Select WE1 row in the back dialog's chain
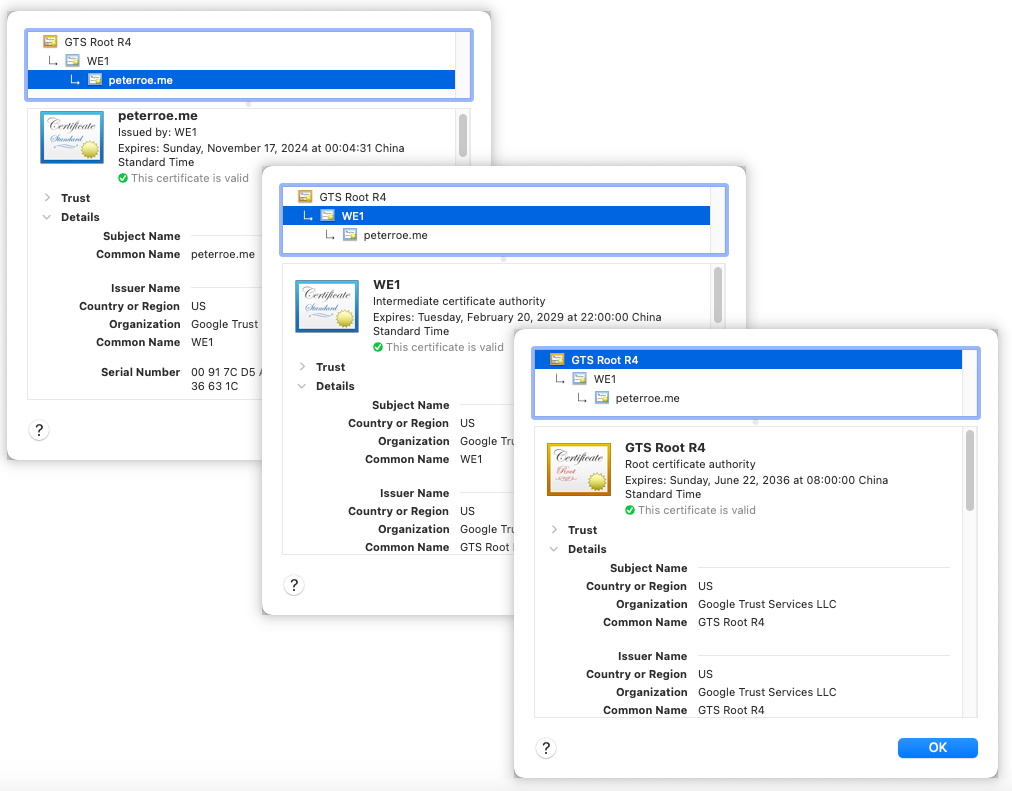Image resolution: width=1012 pixels, height=791 pixels. tap(98, 61)
